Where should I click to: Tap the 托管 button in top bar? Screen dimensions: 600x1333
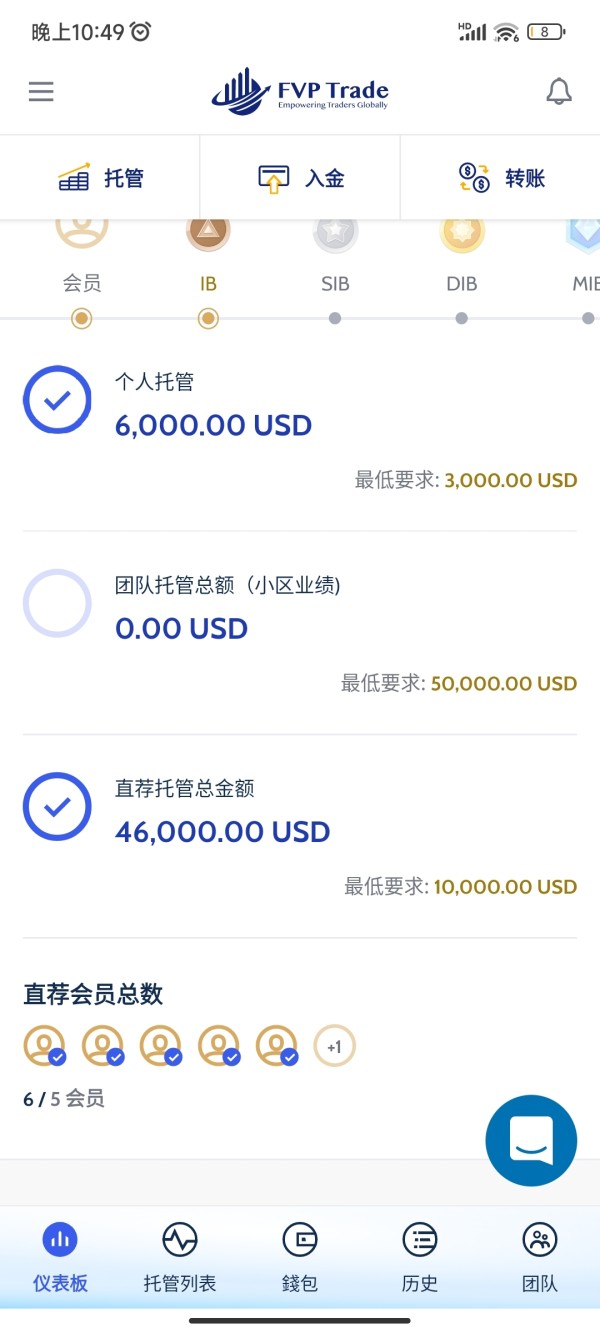click(x=100, y=178)
